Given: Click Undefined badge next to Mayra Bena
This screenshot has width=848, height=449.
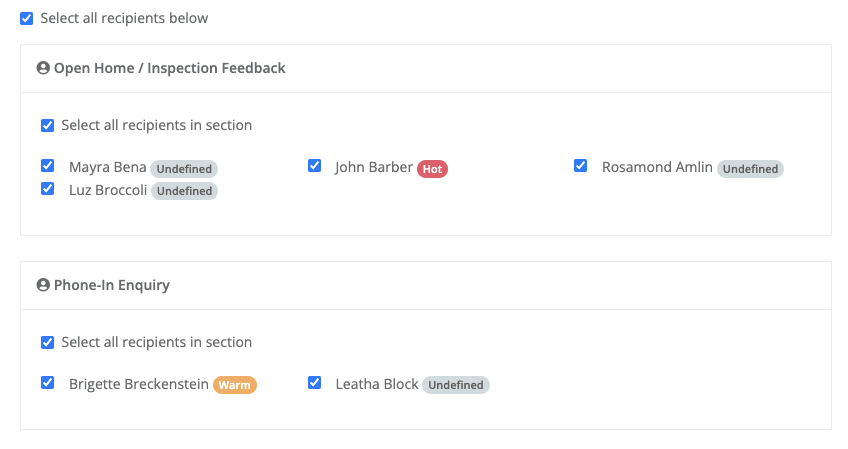Looking at the screenshot, I should pyautogui.click(x=184, y=169).
